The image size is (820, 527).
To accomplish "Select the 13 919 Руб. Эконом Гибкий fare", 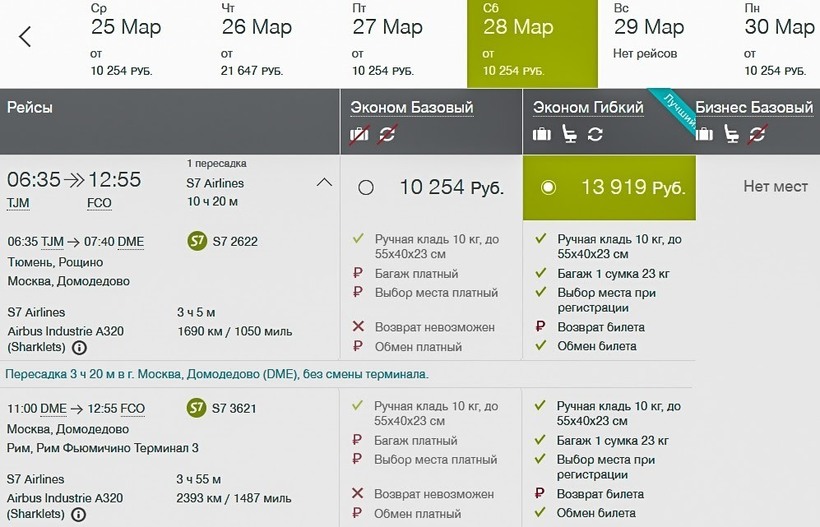I will (x=547, y=187).
